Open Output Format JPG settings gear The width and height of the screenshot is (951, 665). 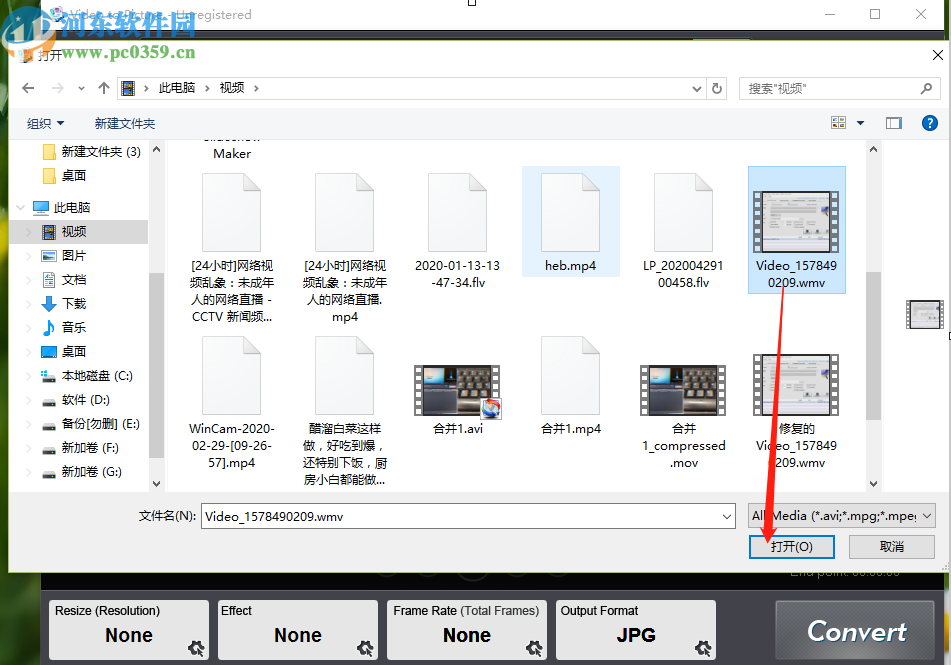pos(703,648)
